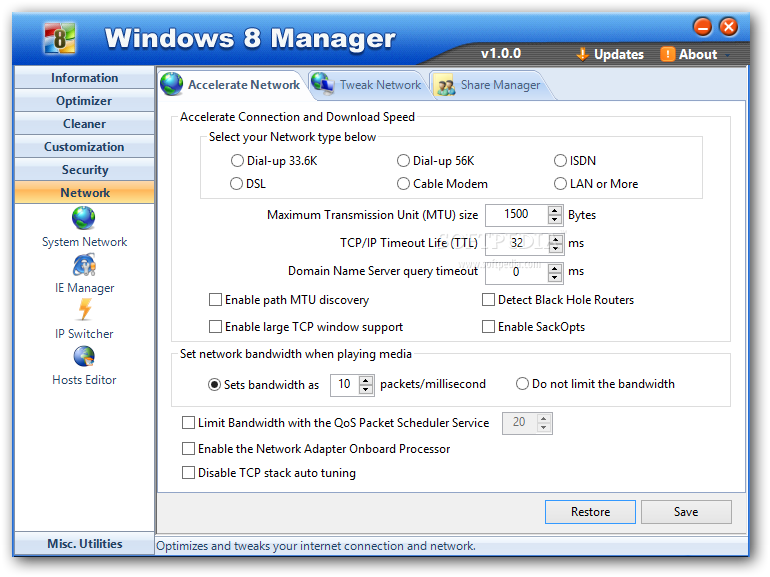The image size is (770, 577).
Task: Click the Share Manager users icon
Action: click(x=446, y=87)
